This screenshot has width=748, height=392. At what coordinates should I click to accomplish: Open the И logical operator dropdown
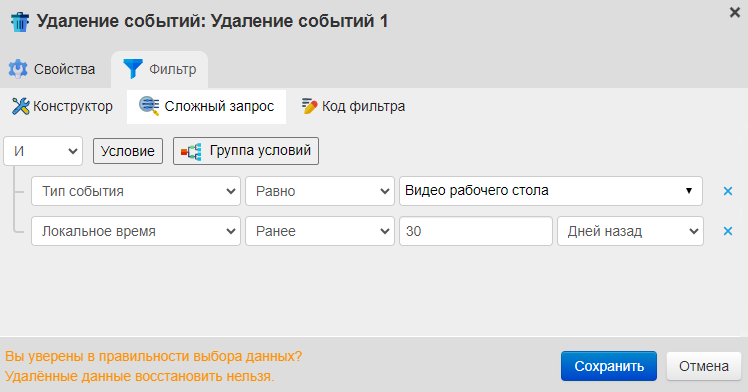[x=43, y=151]
